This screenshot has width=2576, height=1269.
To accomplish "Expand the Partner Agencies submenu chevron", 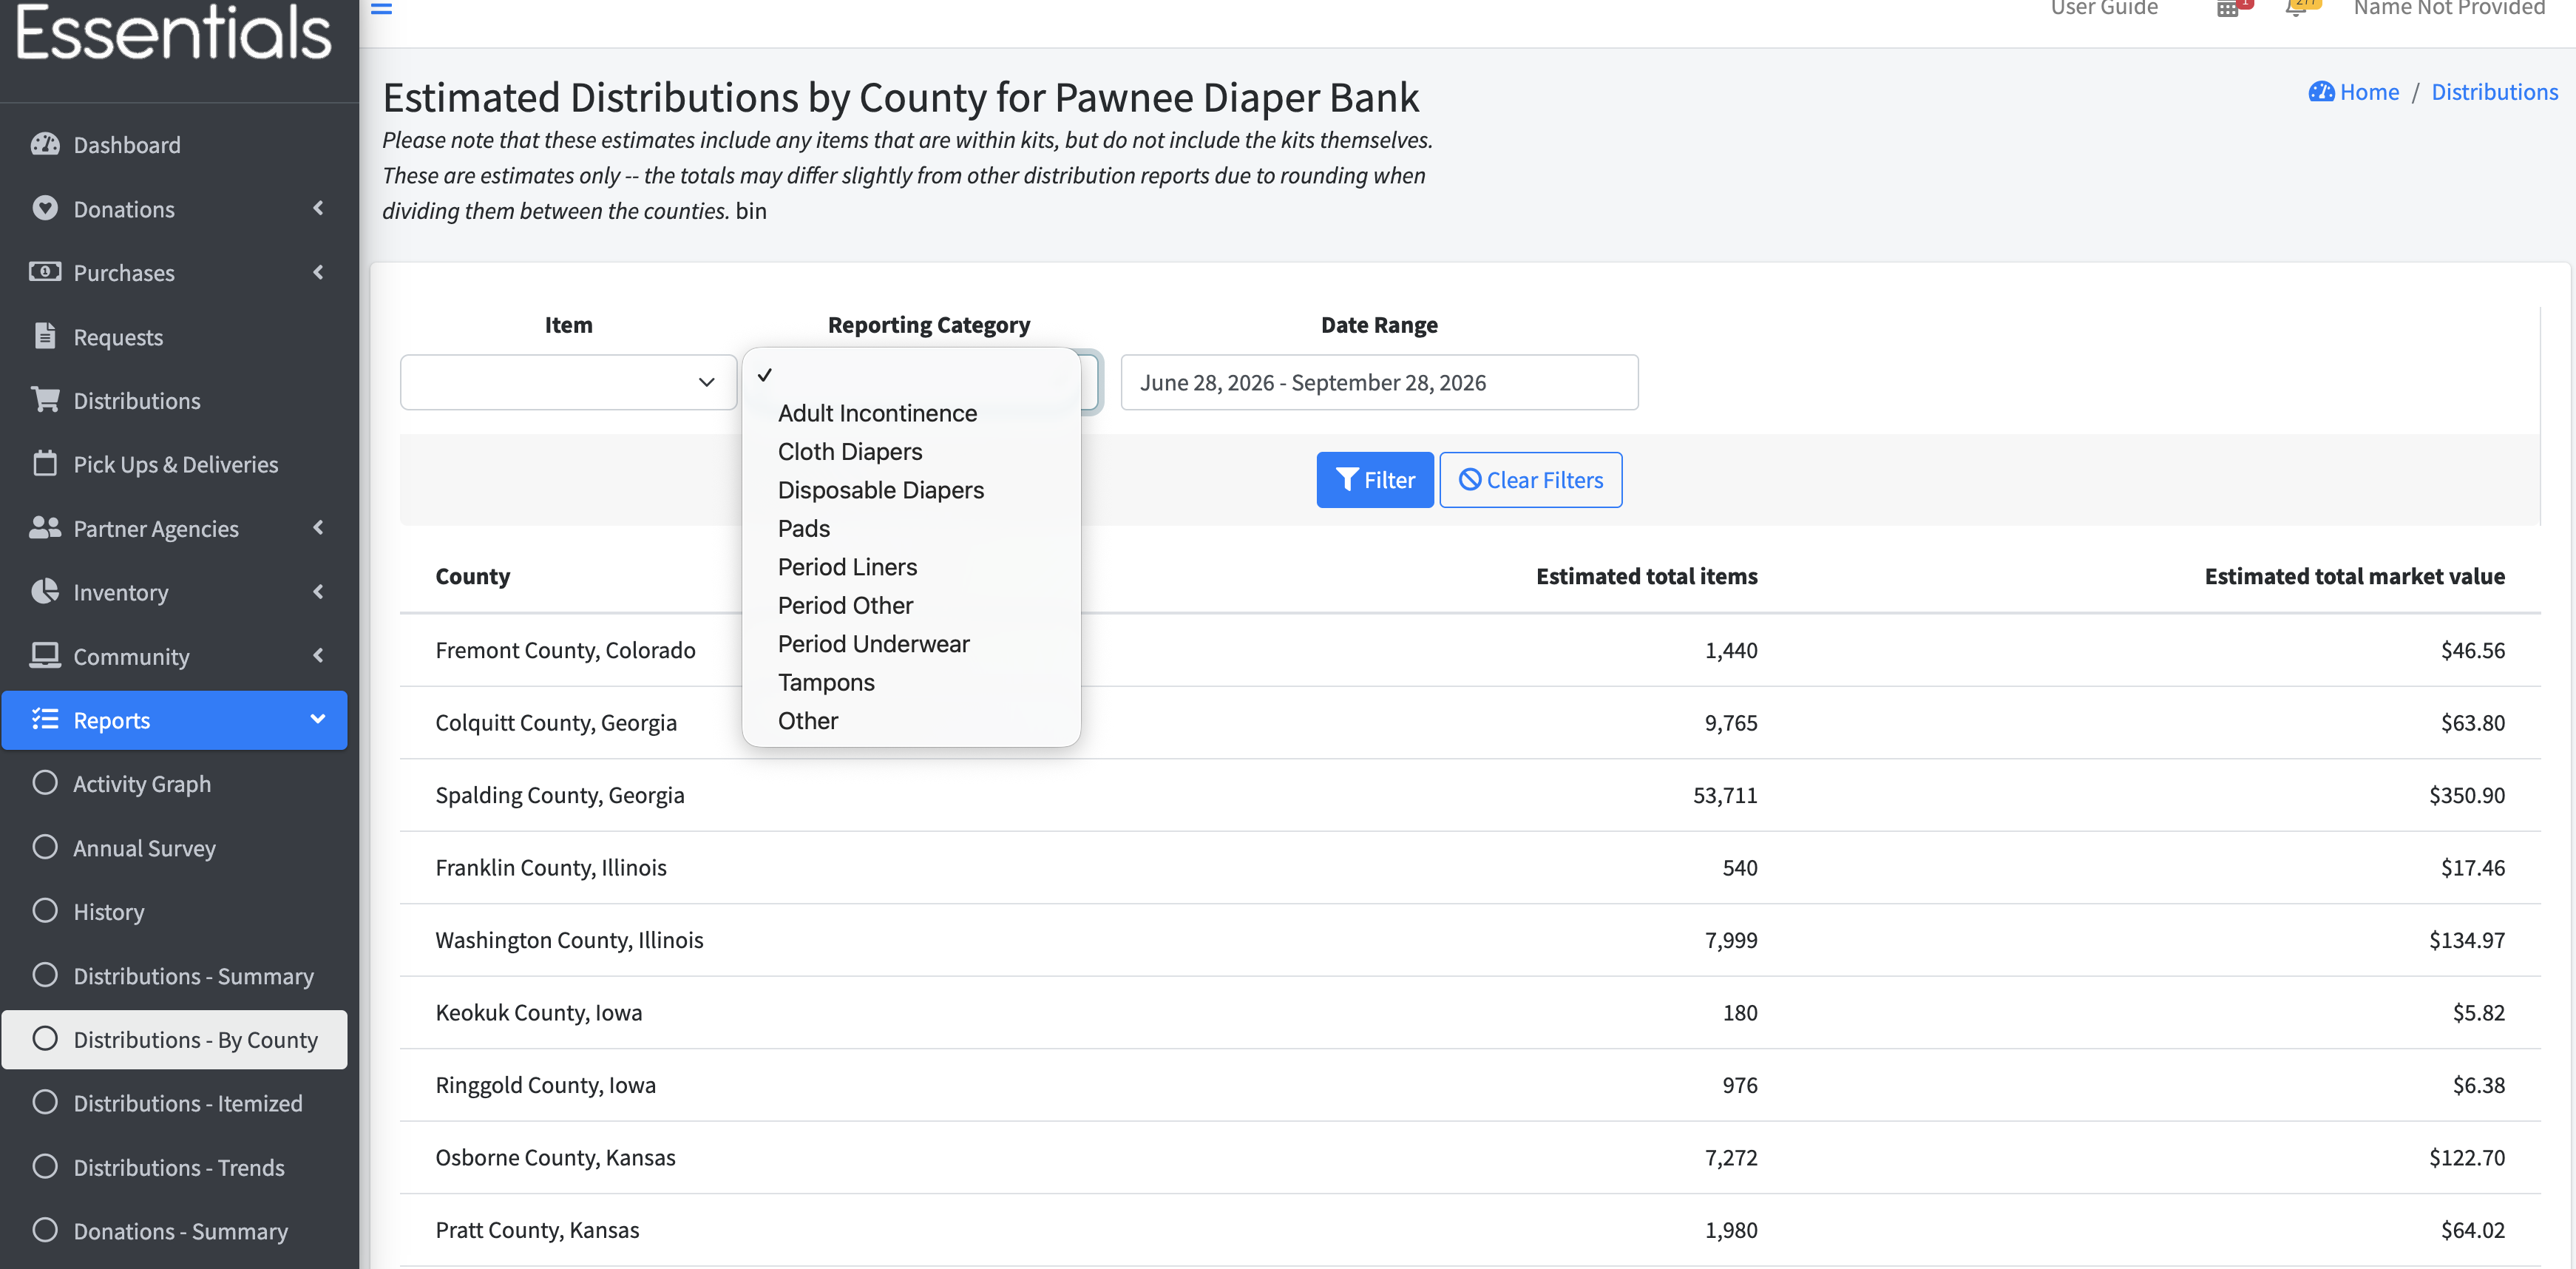I will coord(318,528).
